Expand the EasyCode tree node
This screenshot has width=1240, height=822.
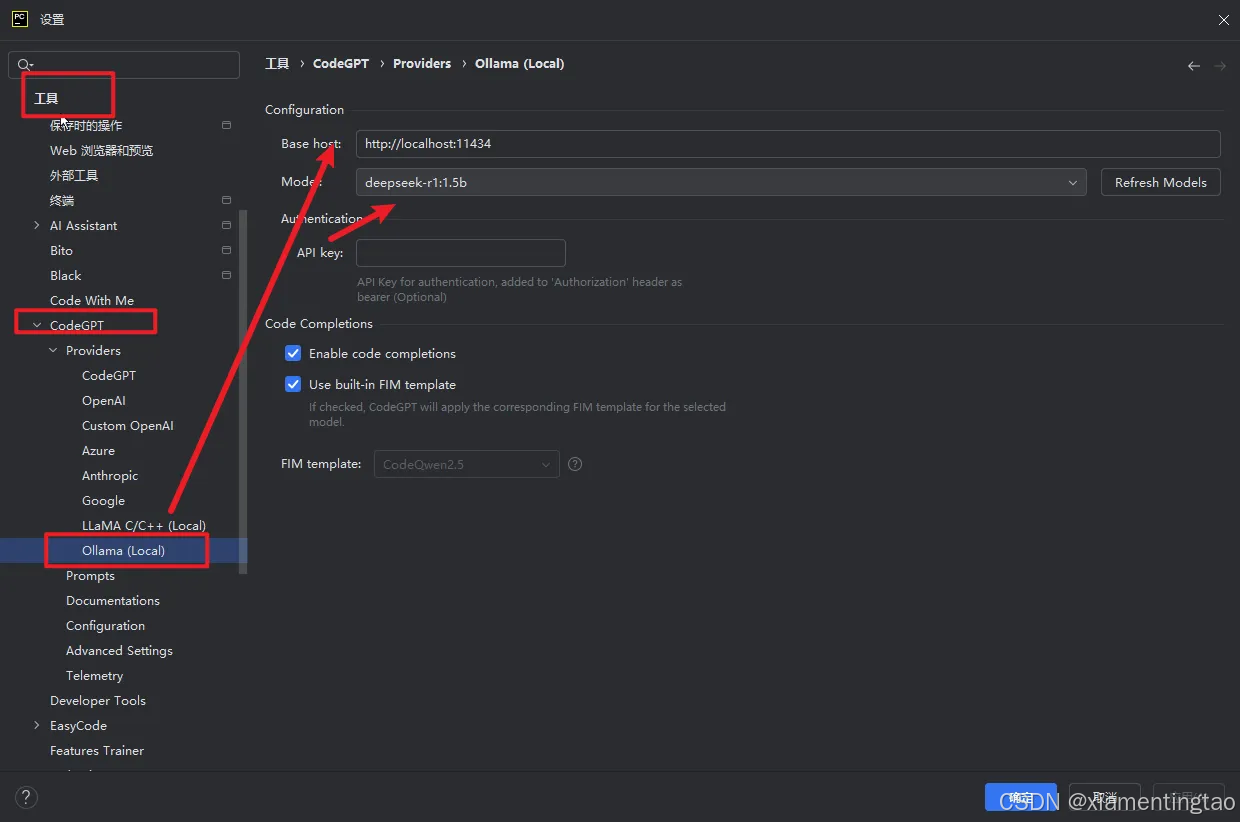point(37,726)
